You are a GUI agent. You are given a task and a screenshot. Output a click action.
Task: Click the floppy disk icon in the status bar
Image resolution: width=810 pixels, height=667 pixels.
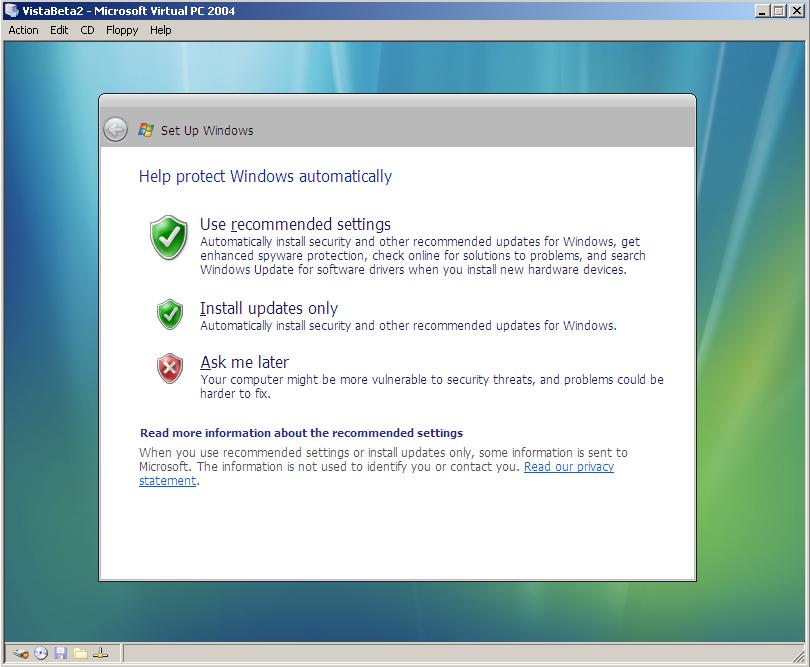pyautogui.click(x=60, y=654)
